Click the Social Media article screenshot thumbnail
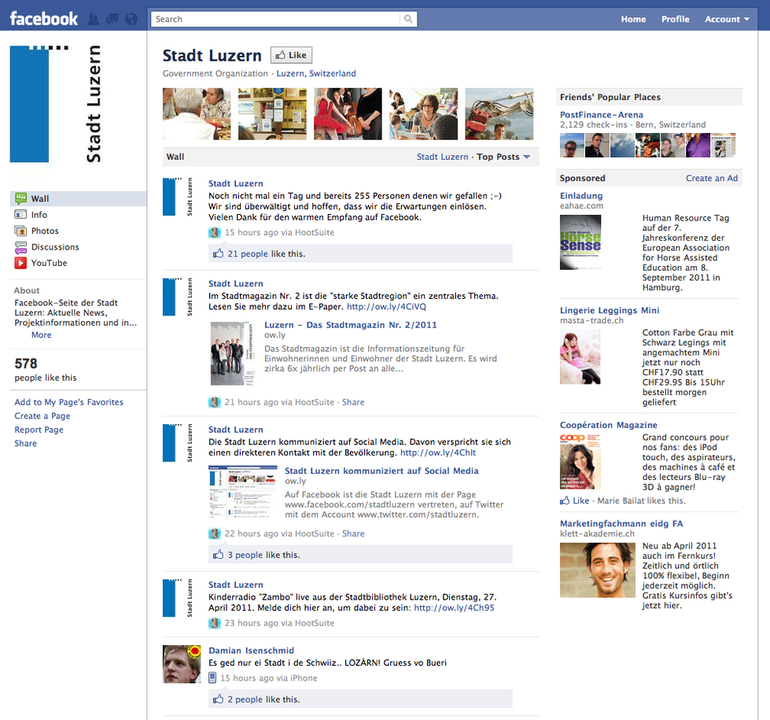The image size is (770, 720). click(243, 492)
